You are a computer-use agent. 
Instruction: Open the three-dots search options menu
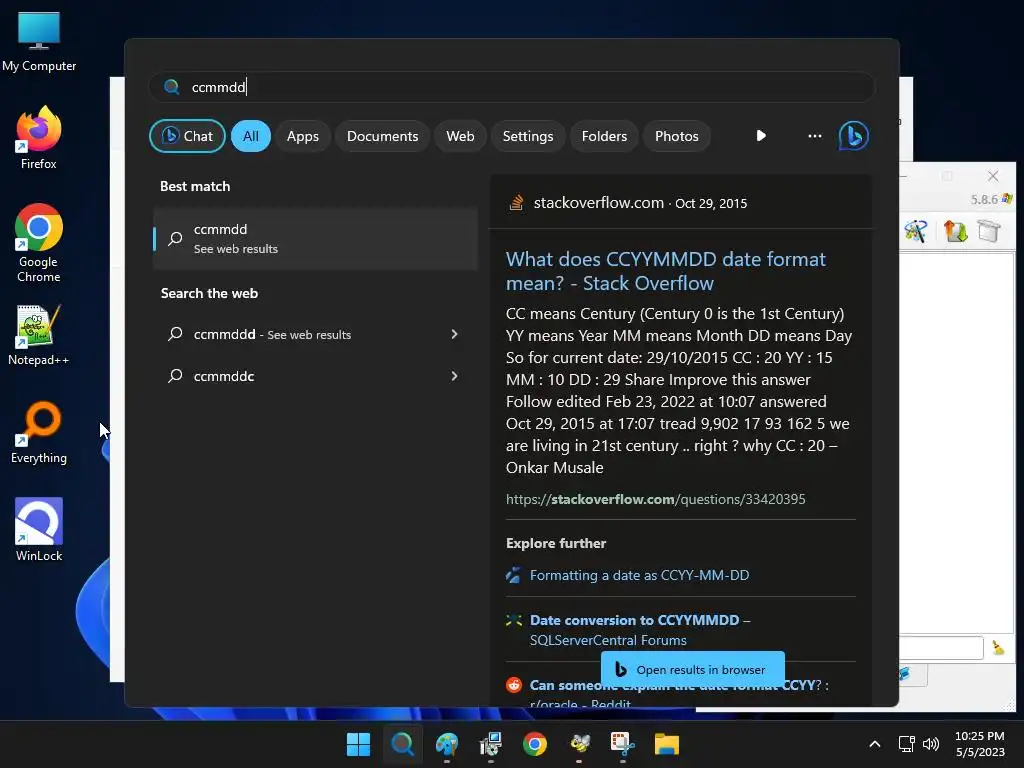[814, 136]
